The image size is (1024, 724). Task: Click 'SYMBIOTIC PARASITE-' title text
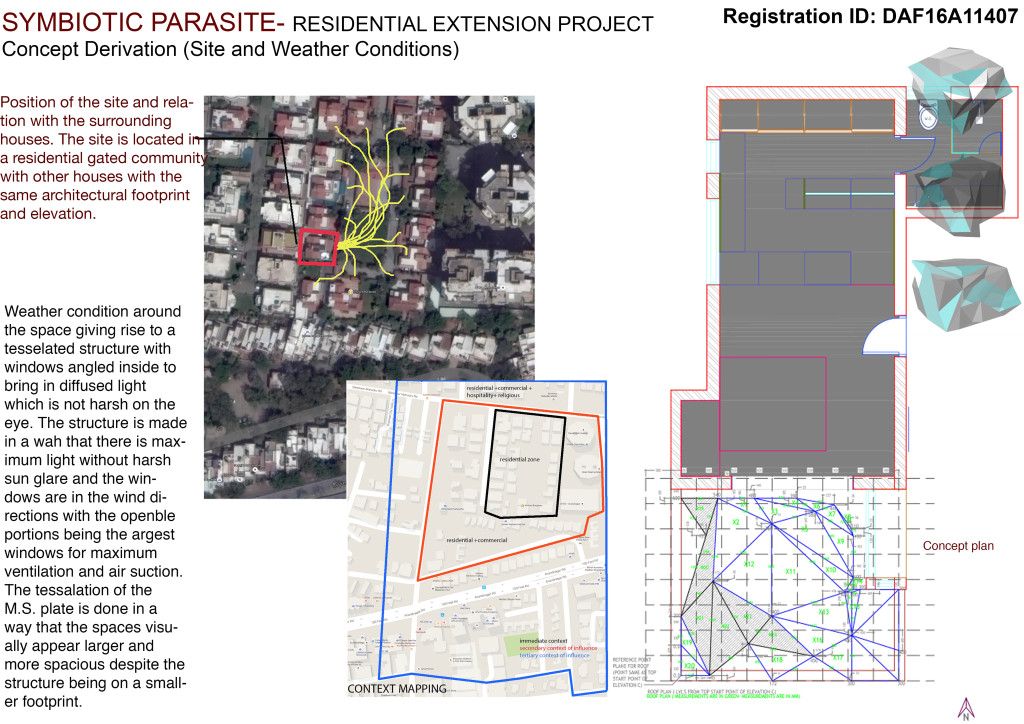tap(143, 22)
